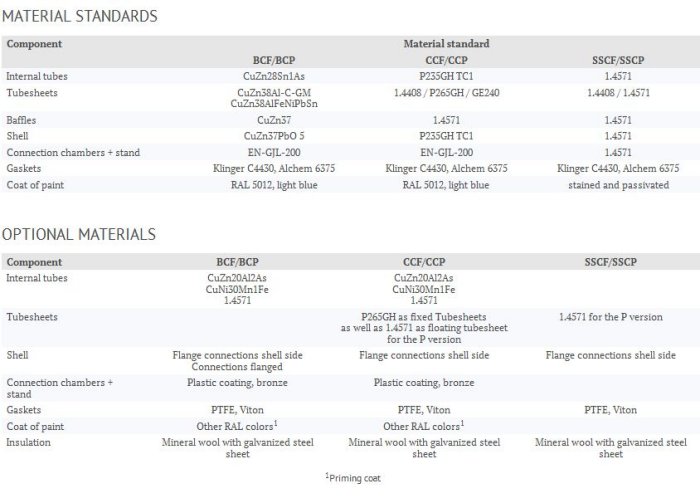Screen dimensions: 700x503
Task: Click the MATERIAL STANDARDS heading
Action: point(79,16)
